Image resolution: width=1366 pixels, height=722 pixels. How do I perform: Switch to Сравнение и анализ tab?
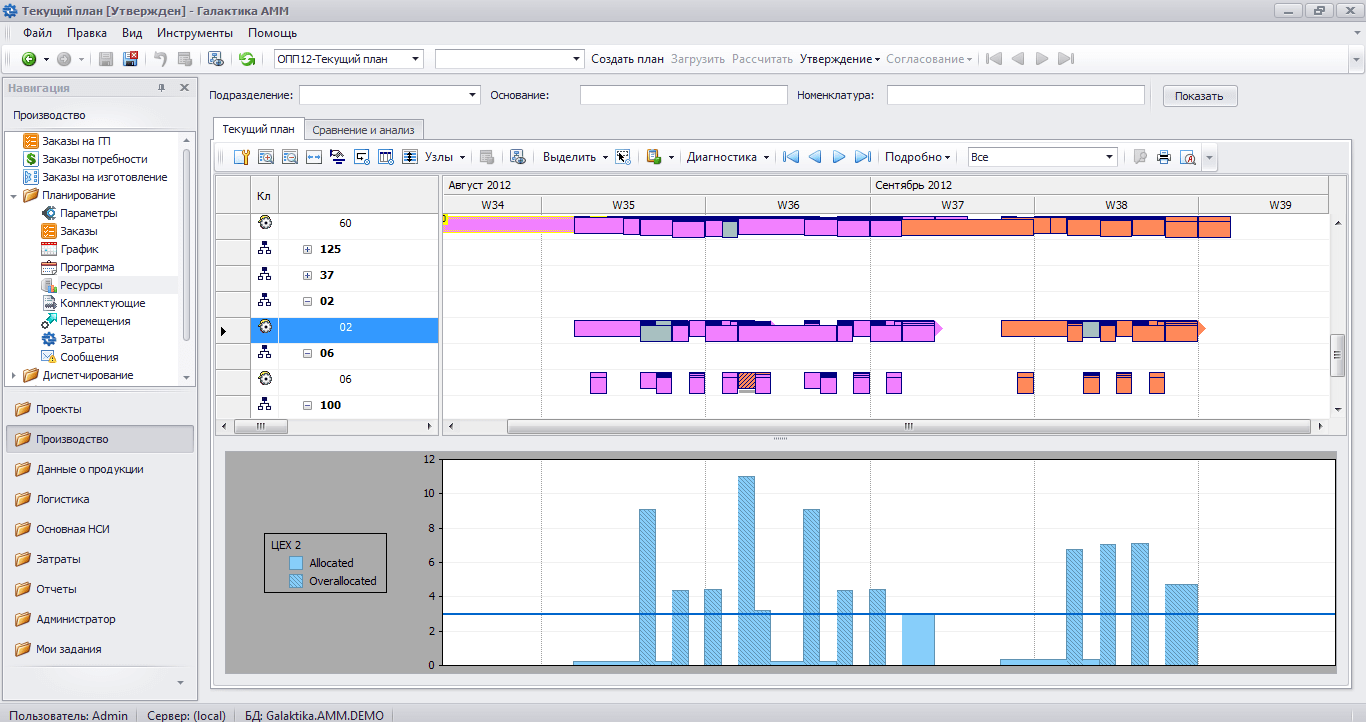[x=364, y=129]
